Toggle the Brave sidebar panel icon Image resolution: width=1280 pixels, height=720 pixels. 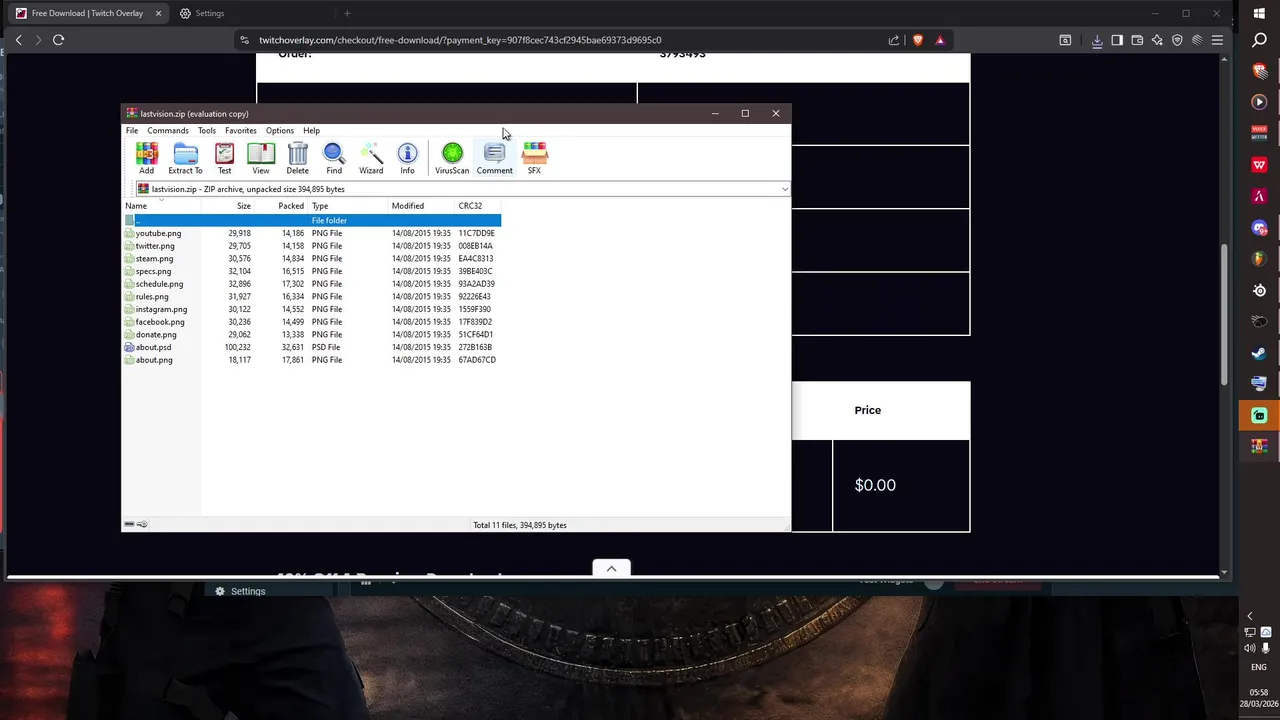pos(1117,40)
